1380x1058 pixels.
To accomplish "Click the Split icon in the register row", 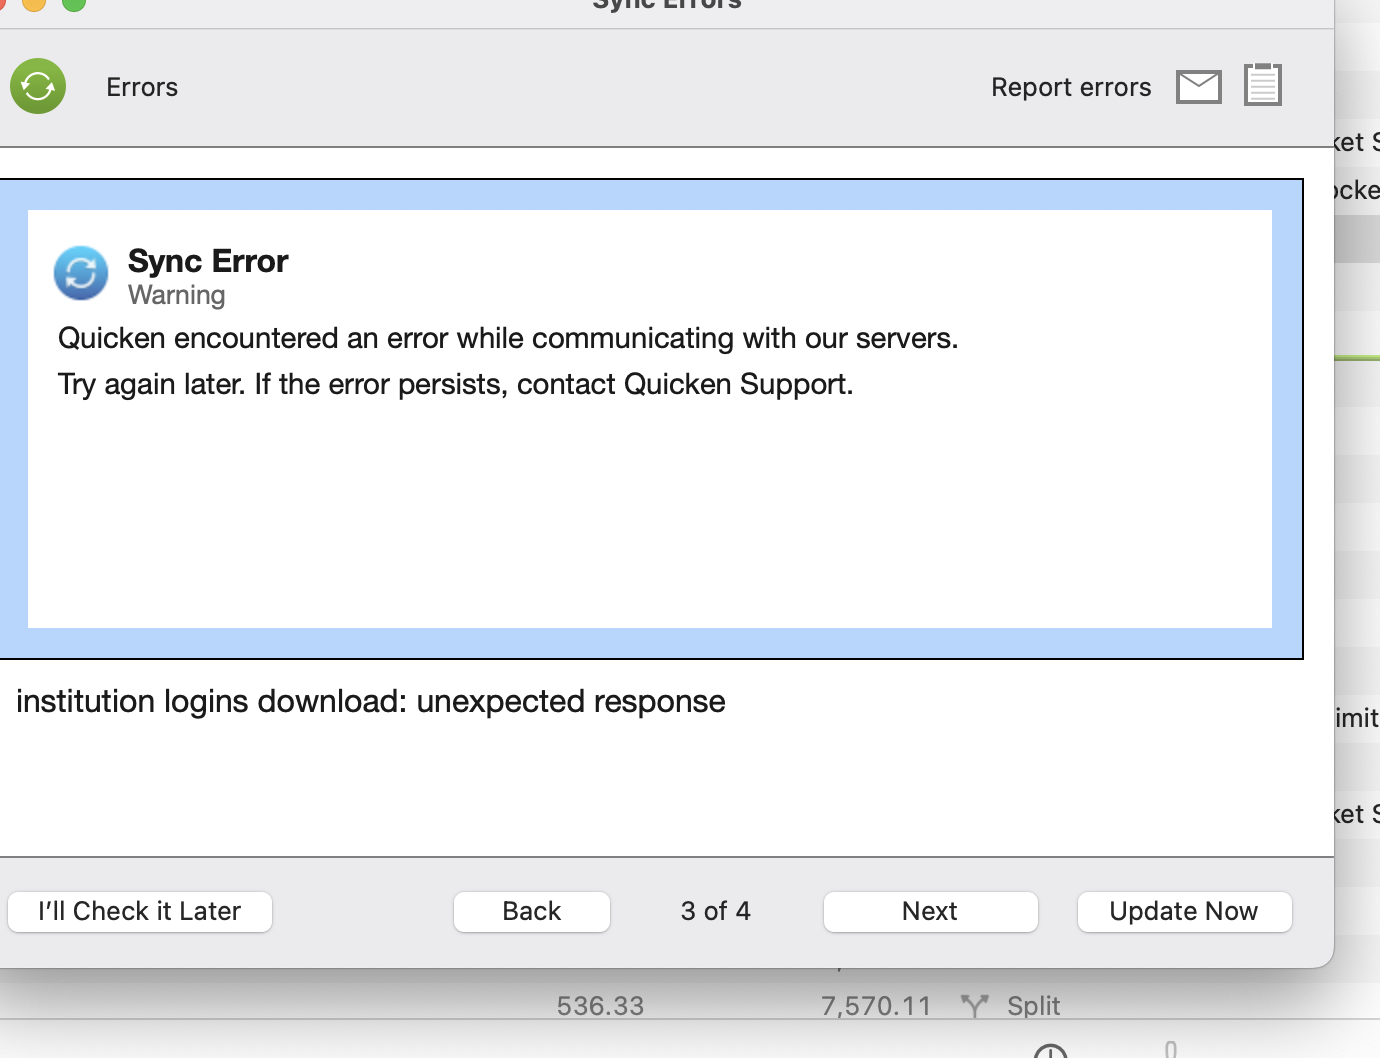I will [974, 1005].
